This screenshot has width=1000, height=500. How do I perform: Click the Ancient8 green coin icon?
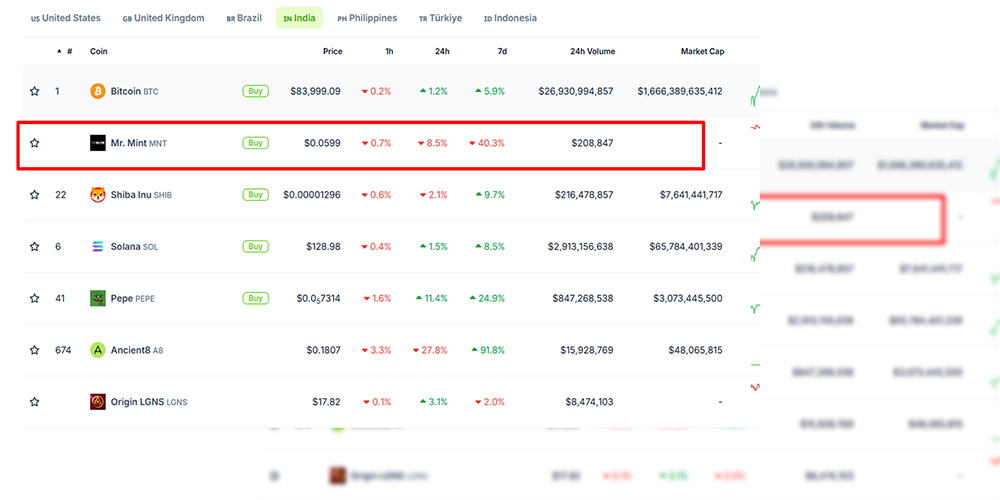[98, 349]
